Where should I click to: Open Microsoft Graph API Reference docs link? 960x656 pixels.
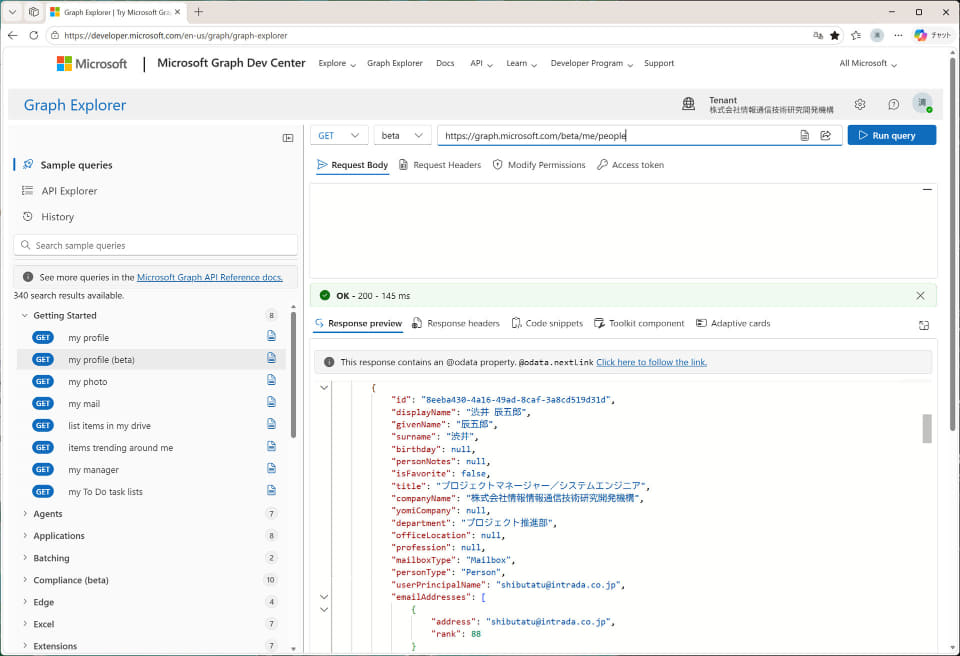pos(209,277)
